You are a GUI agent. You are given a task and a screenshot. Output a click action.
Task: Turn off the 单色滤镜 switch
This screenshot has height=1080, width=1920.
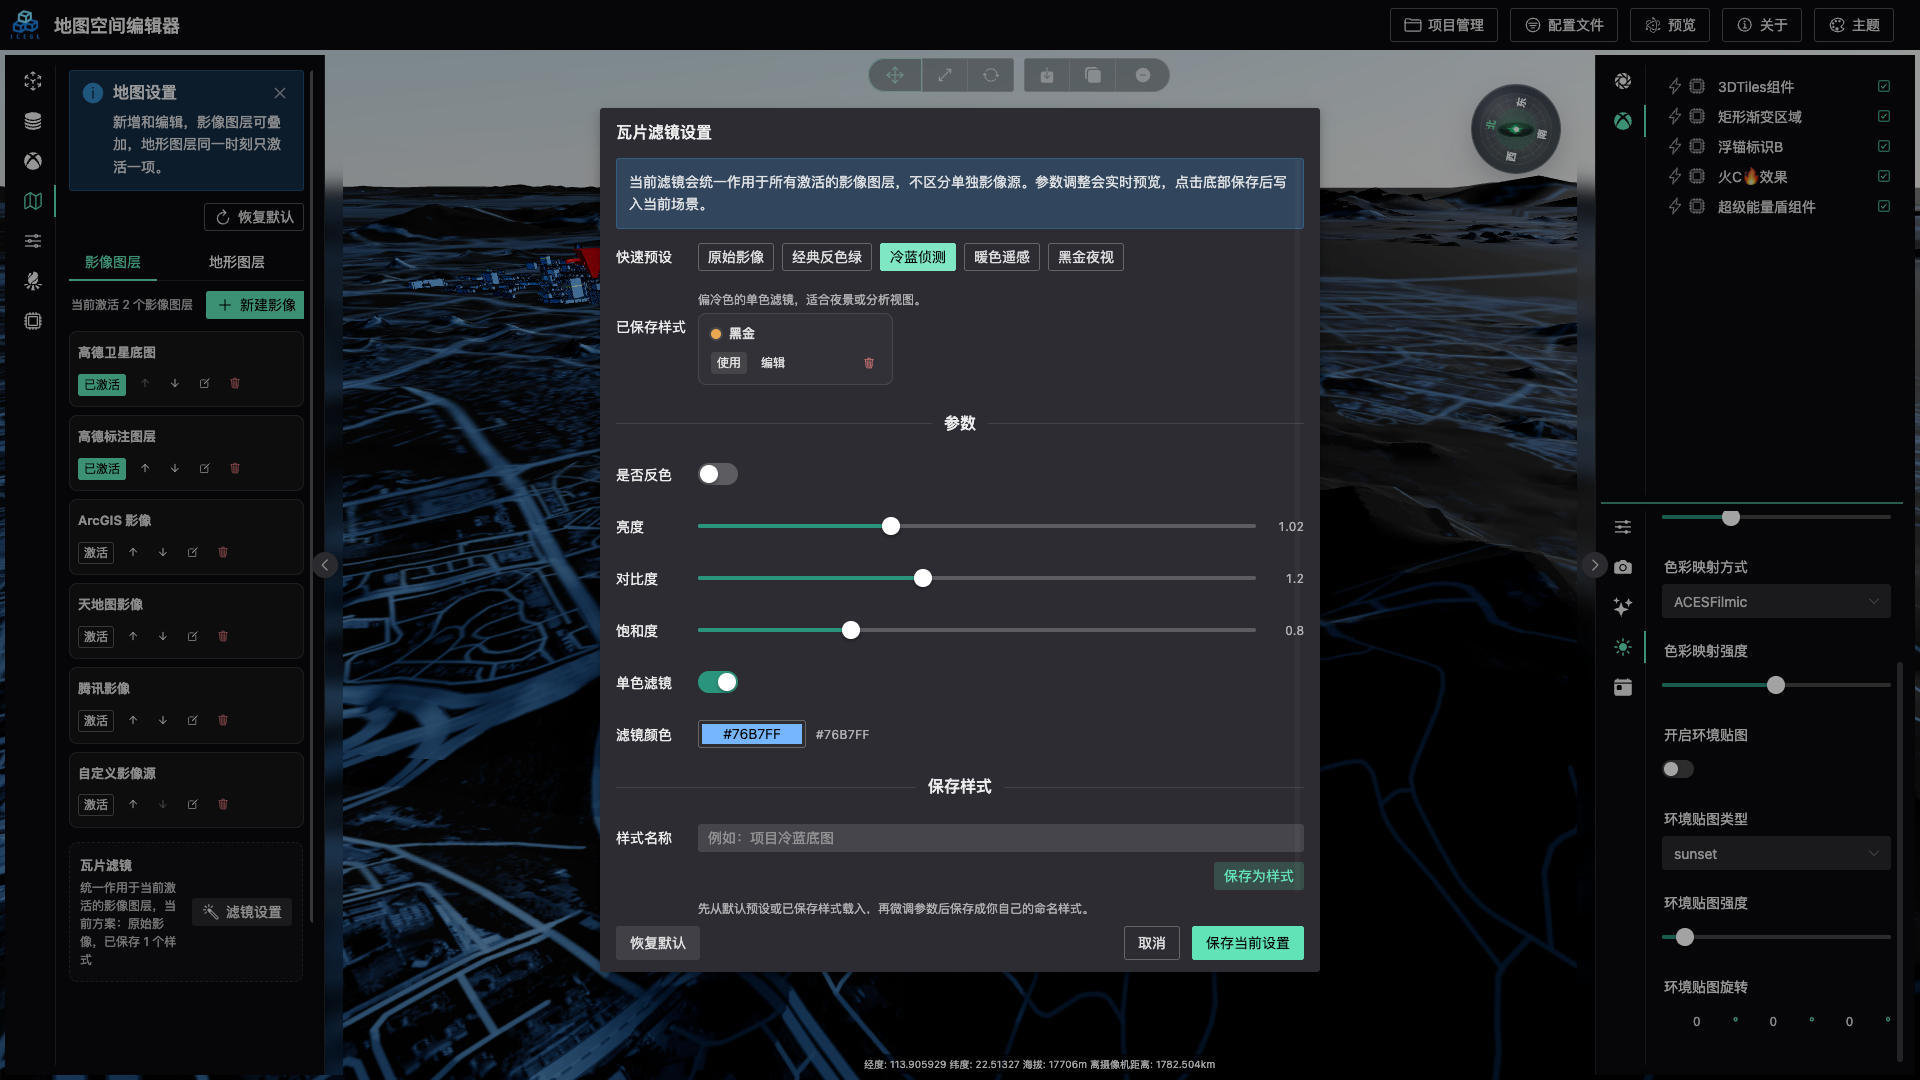(717, 682)
